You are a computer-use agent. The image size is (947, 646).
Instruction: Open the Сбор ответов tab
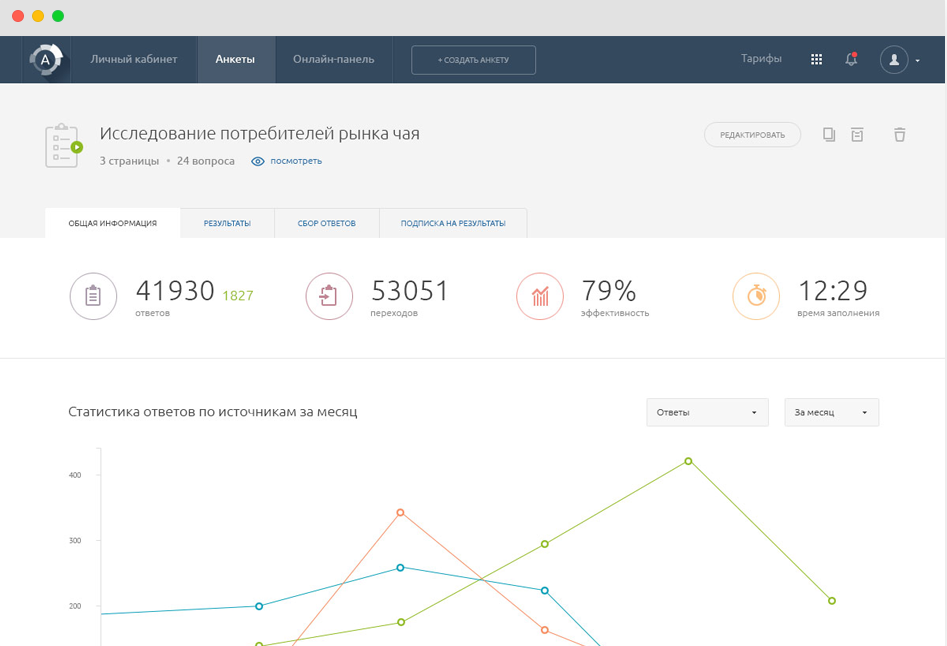click(x=326, y=223)
